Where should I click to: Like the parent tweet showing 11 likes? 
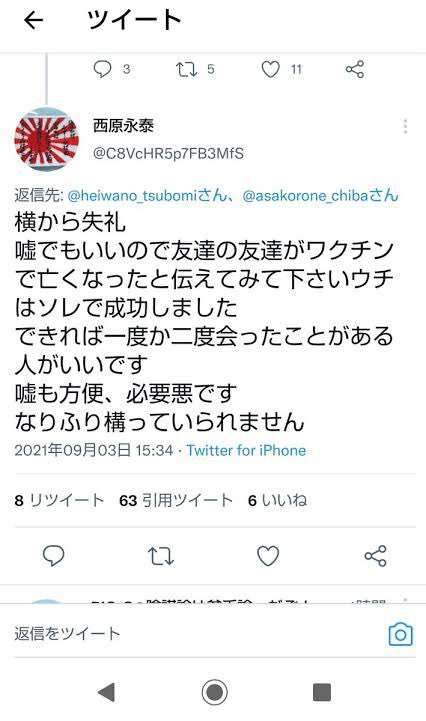[271, 69]
